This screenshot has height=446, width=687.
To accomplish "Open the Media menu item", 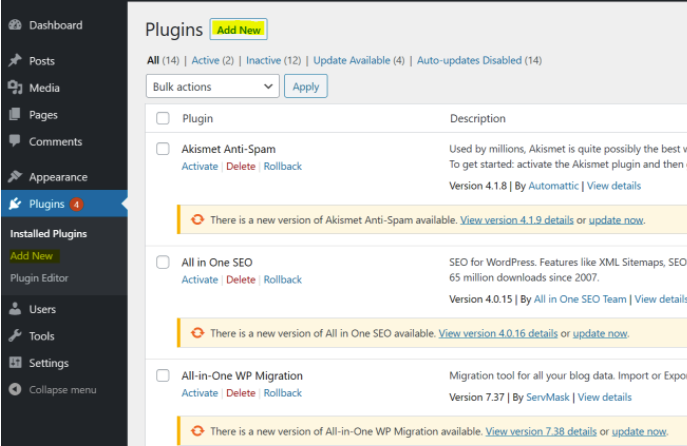I will point(44,88).
